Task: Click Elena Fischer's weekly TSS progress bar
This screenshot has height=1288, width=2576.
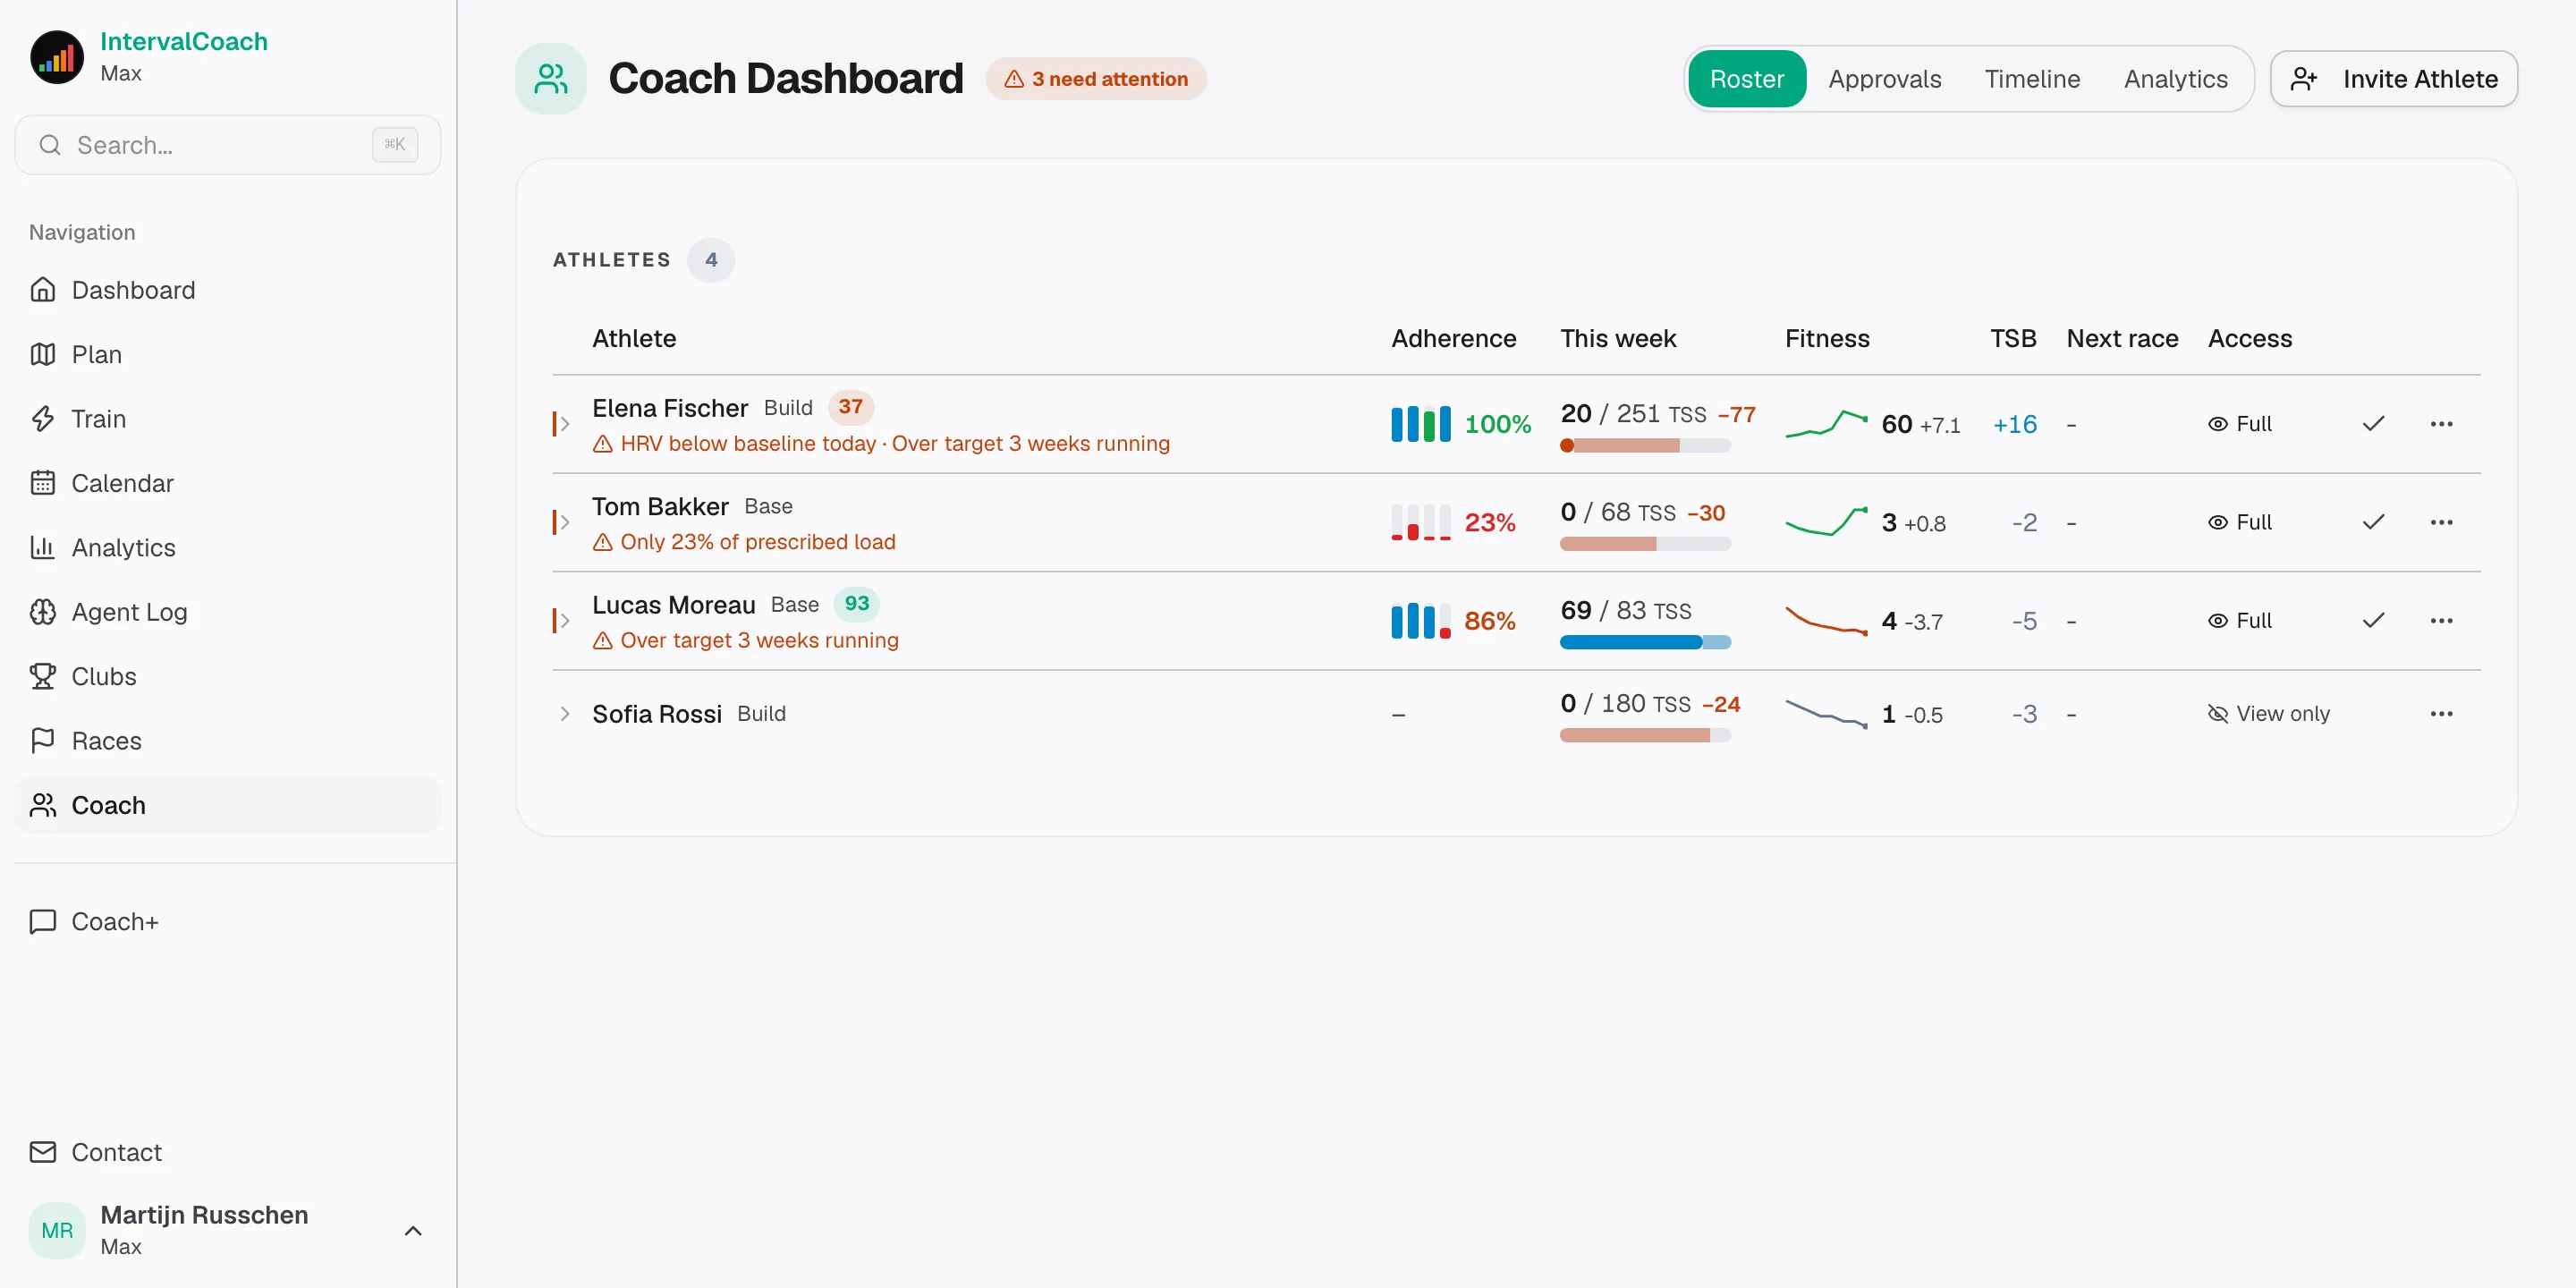Action: (1645, 446)
